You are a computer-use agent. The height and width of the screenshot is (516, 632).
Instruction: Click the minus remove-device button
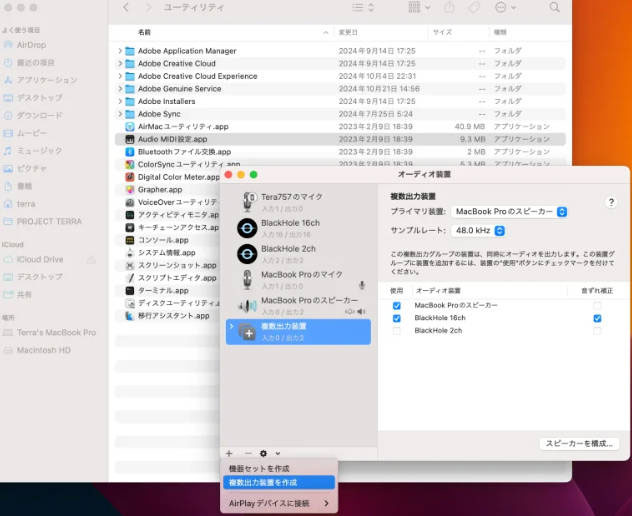(248, 454)
